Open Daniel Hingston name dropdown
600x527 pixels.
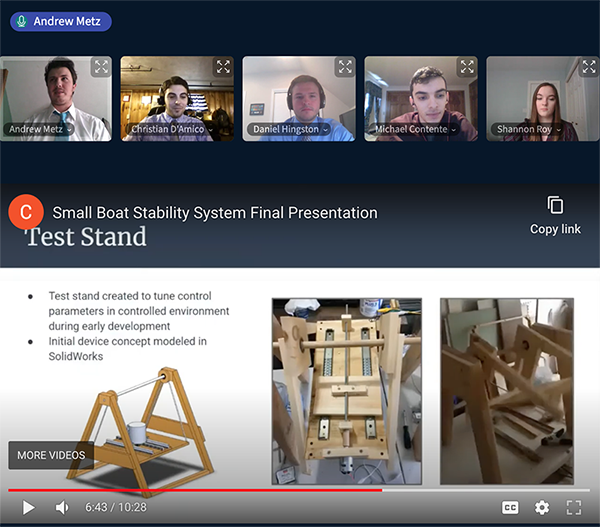pyautogui.click(x=326, y=129)
